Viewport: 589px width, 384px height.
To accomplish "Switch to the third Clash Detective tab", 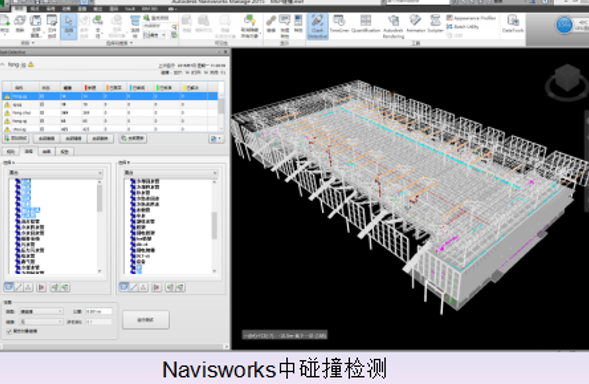I will (47, 151).
